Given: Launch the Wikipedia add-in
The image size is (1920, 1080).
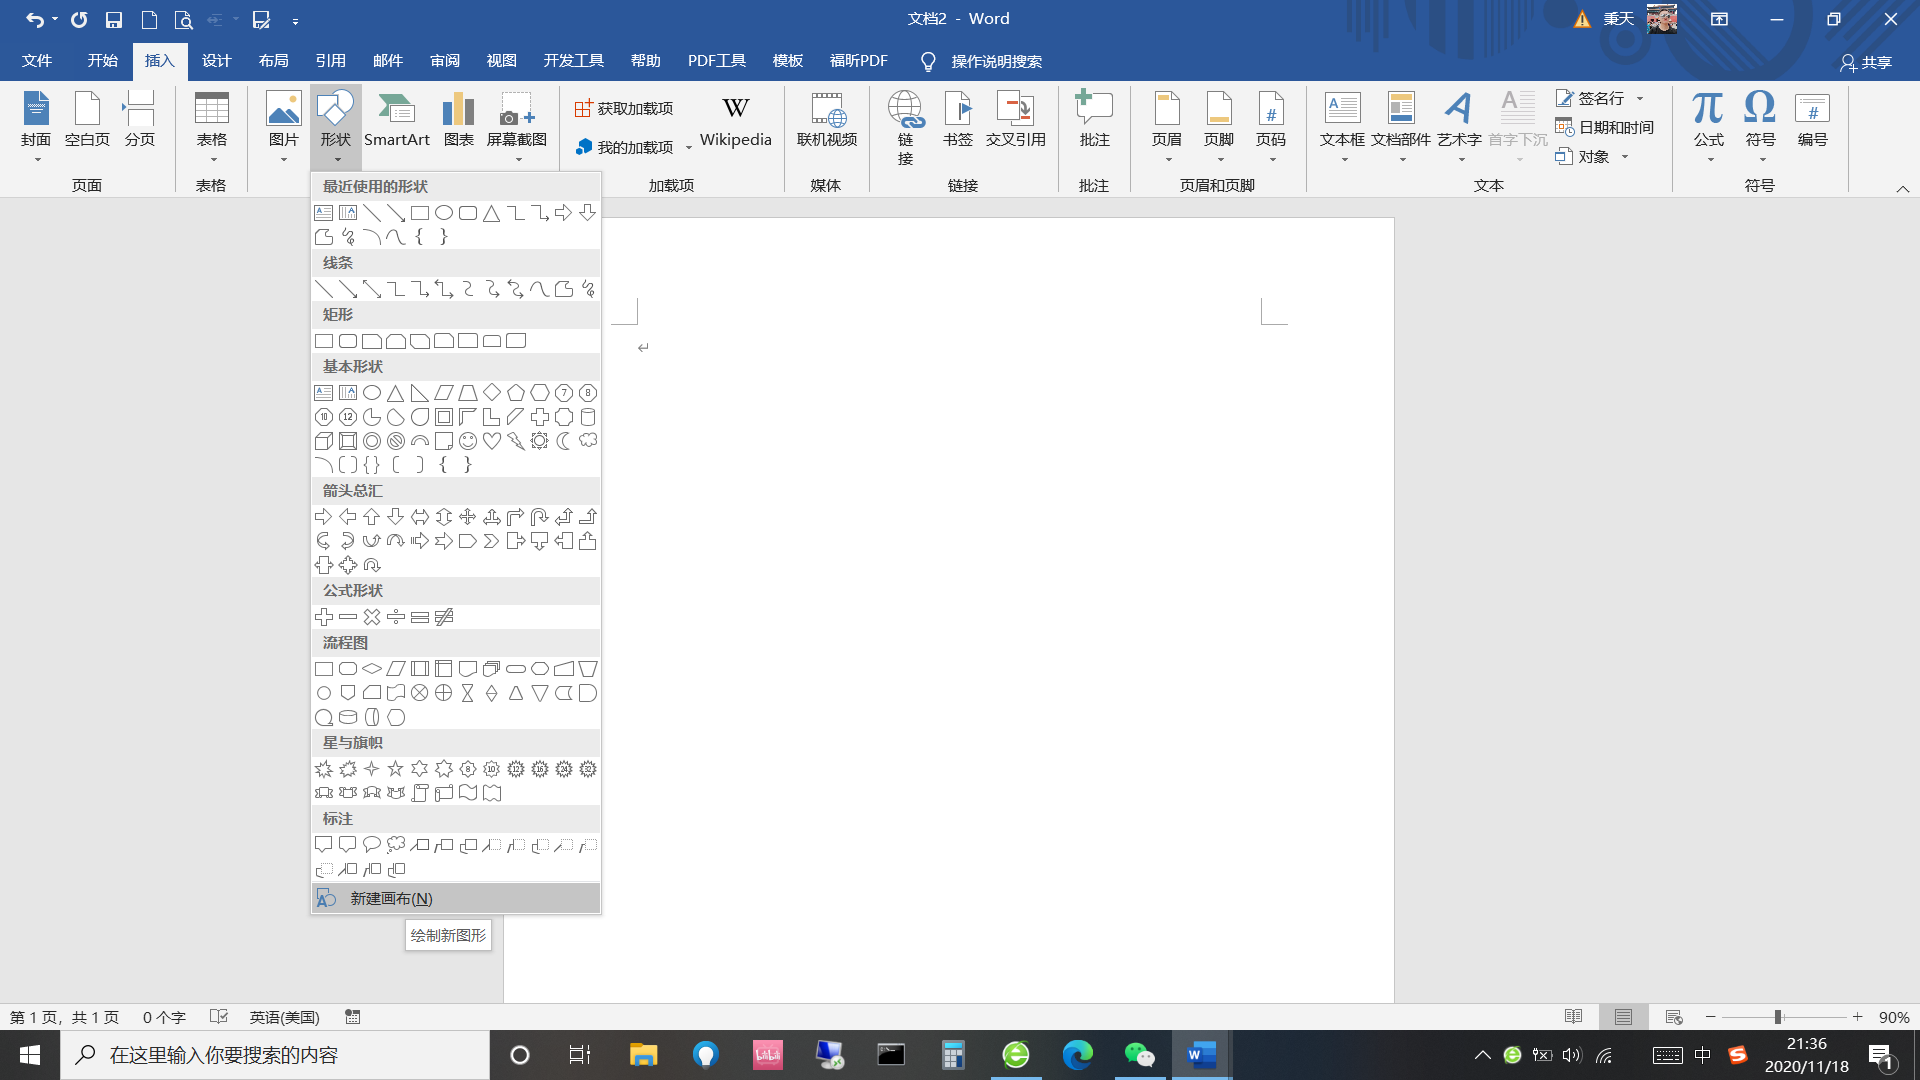Looking at the screenshot, I should 736,122.
